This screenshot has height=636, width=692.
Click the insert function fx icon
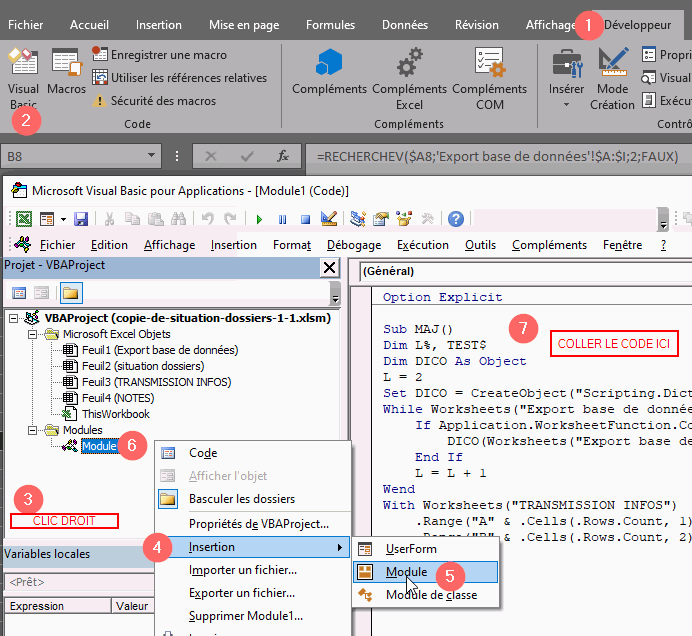pos(284,156)
